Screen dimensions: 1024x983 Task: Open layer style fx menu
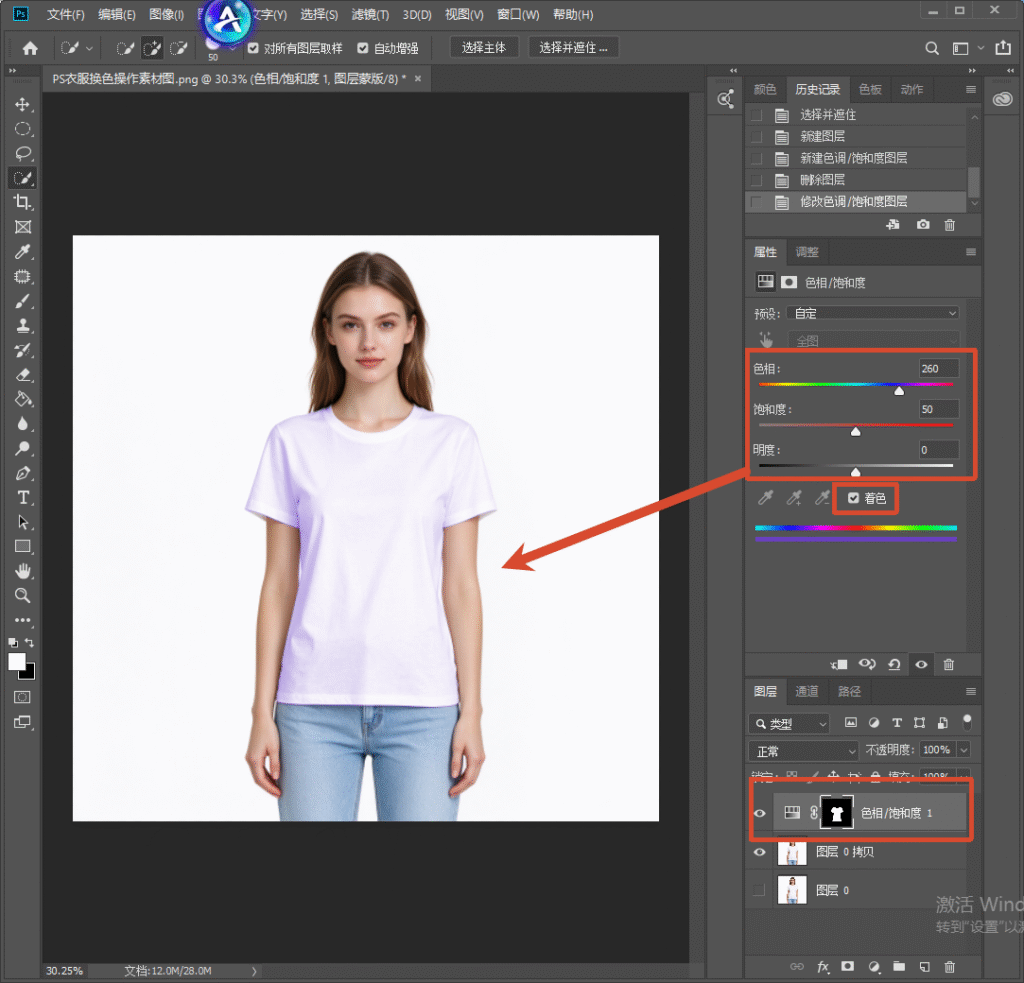pyautogui.click(x=823, y=967)
